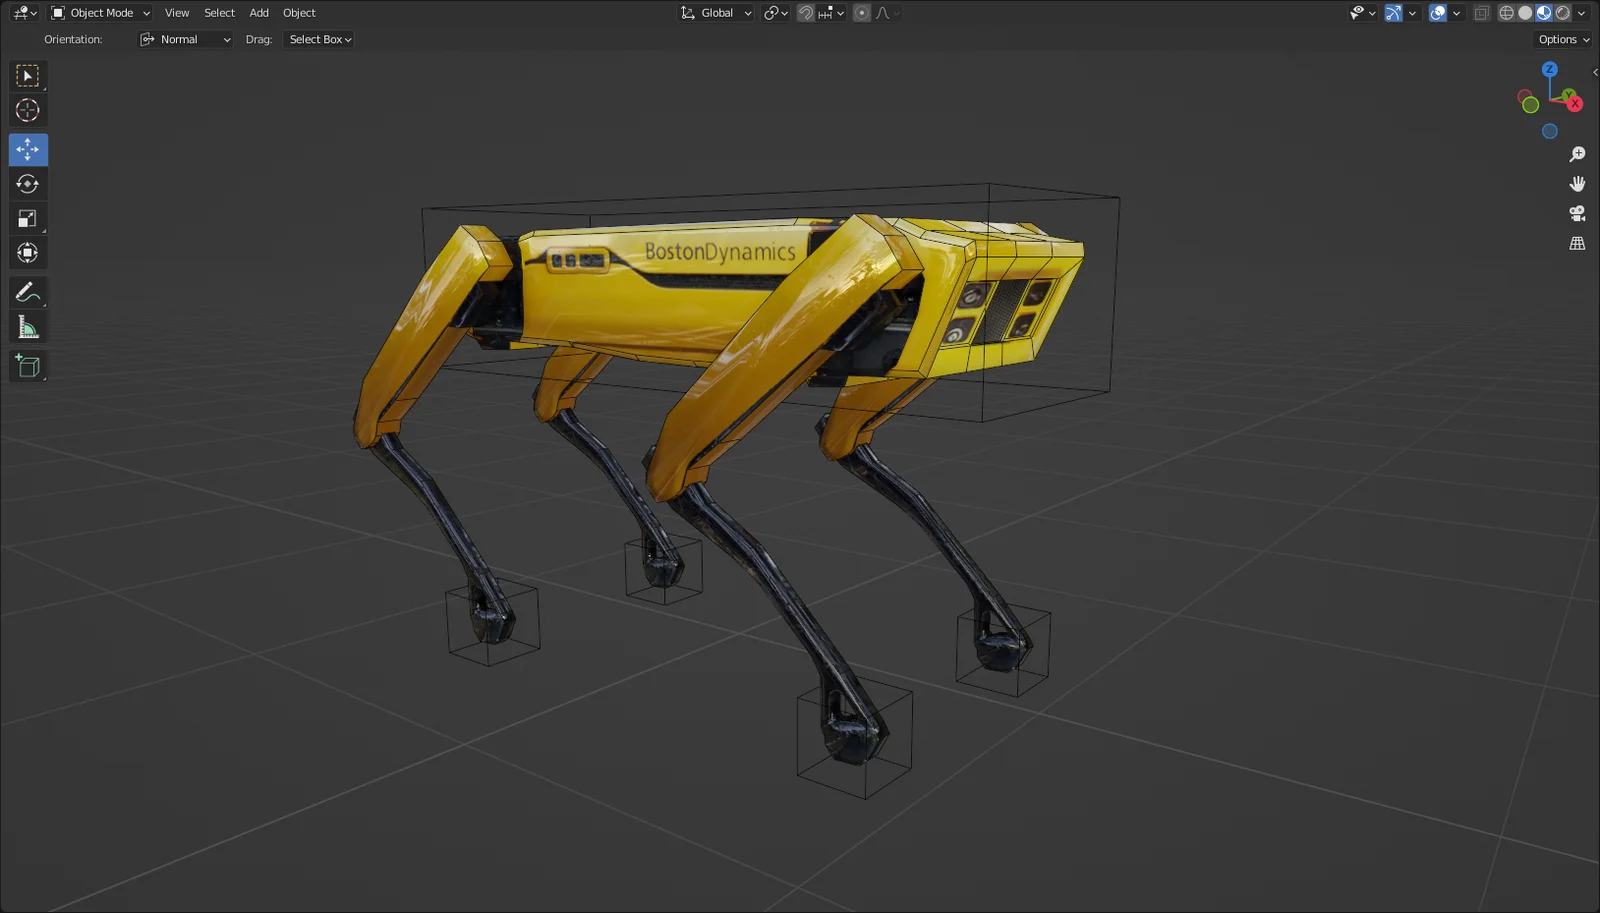The height and width of the screenshot is (913, 1600).
Task: Click the Options button in the header
Action: 1561,39
